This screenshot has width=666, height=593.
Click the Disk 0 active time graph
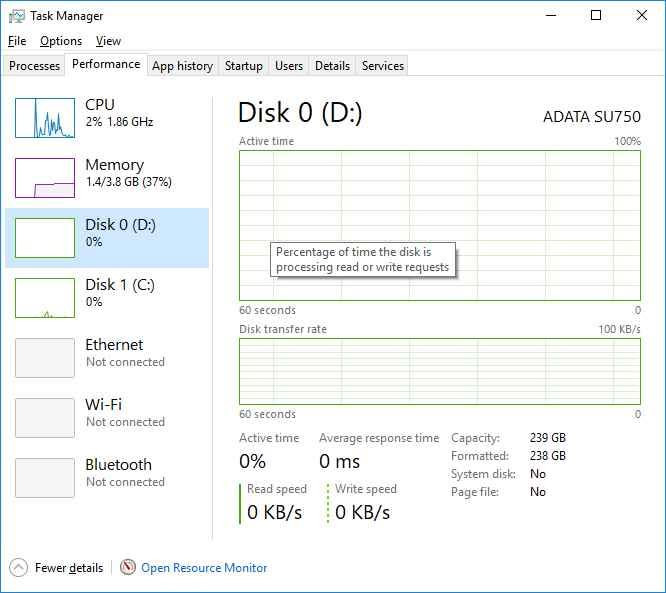440,226
